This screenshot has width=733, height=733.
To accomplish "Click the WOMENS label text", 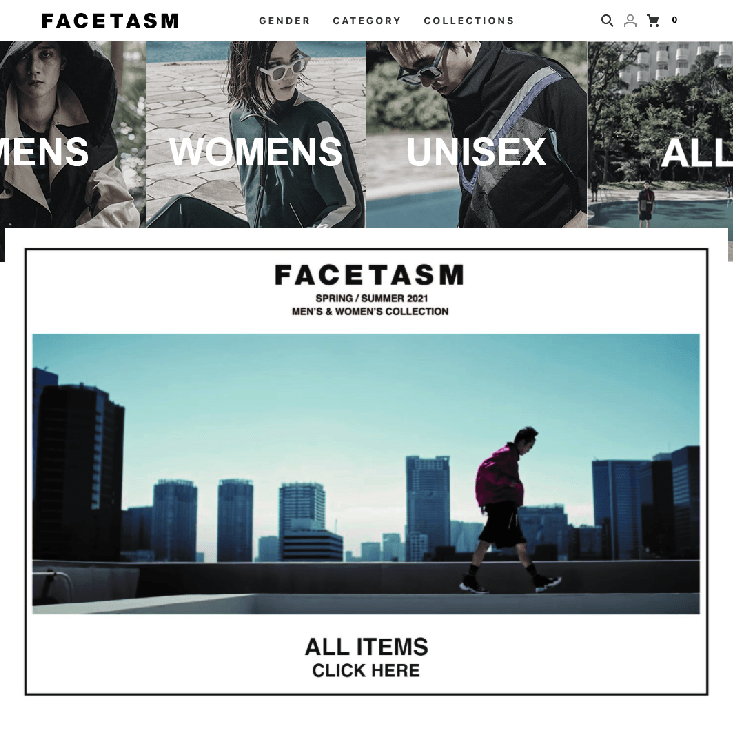I will (x=256, y=151).
